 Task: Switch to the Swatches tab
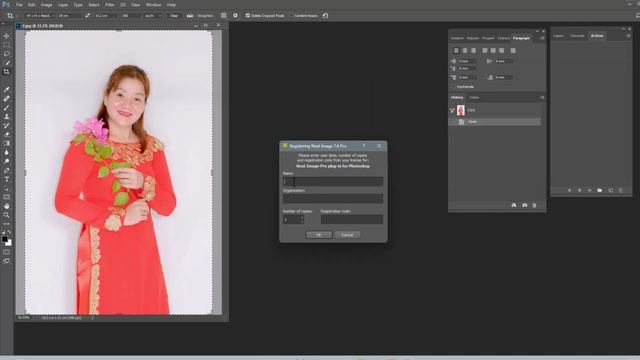[457, 38]
